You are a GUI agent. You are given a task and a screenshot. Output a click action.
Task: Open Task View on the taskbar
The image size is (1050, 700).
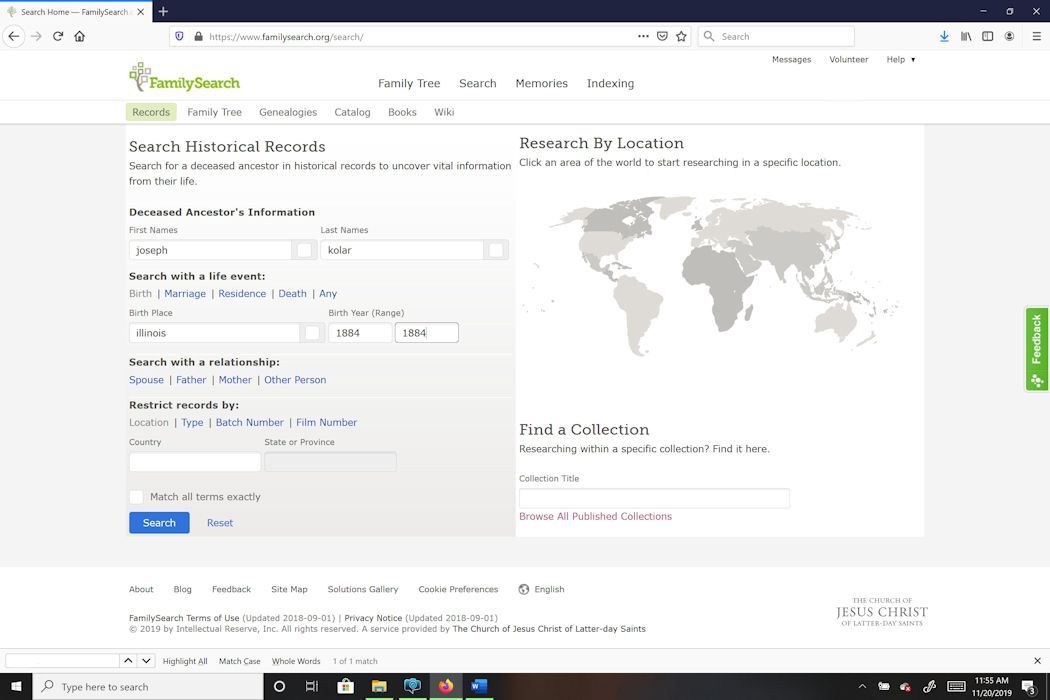311,687
